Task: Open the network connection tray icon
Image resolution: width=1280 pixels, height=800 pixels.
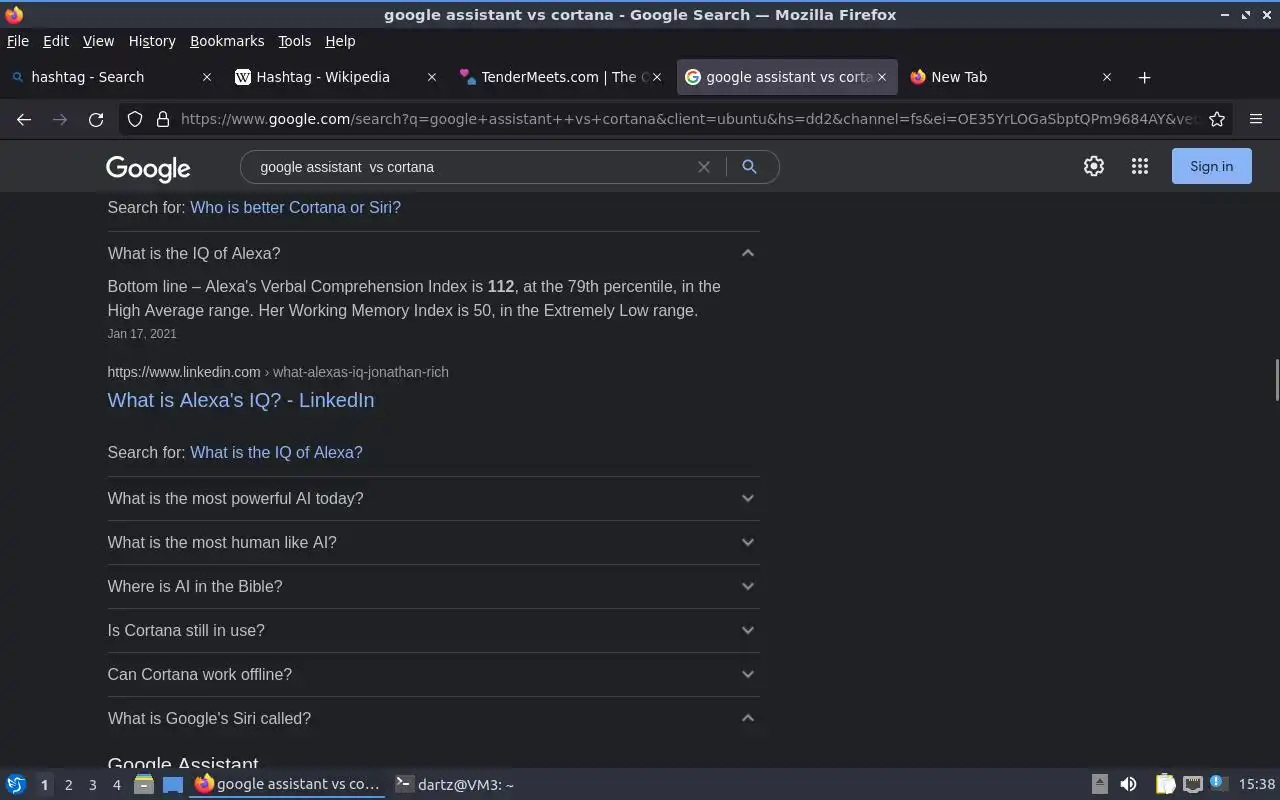Action: click(1192, 785)
